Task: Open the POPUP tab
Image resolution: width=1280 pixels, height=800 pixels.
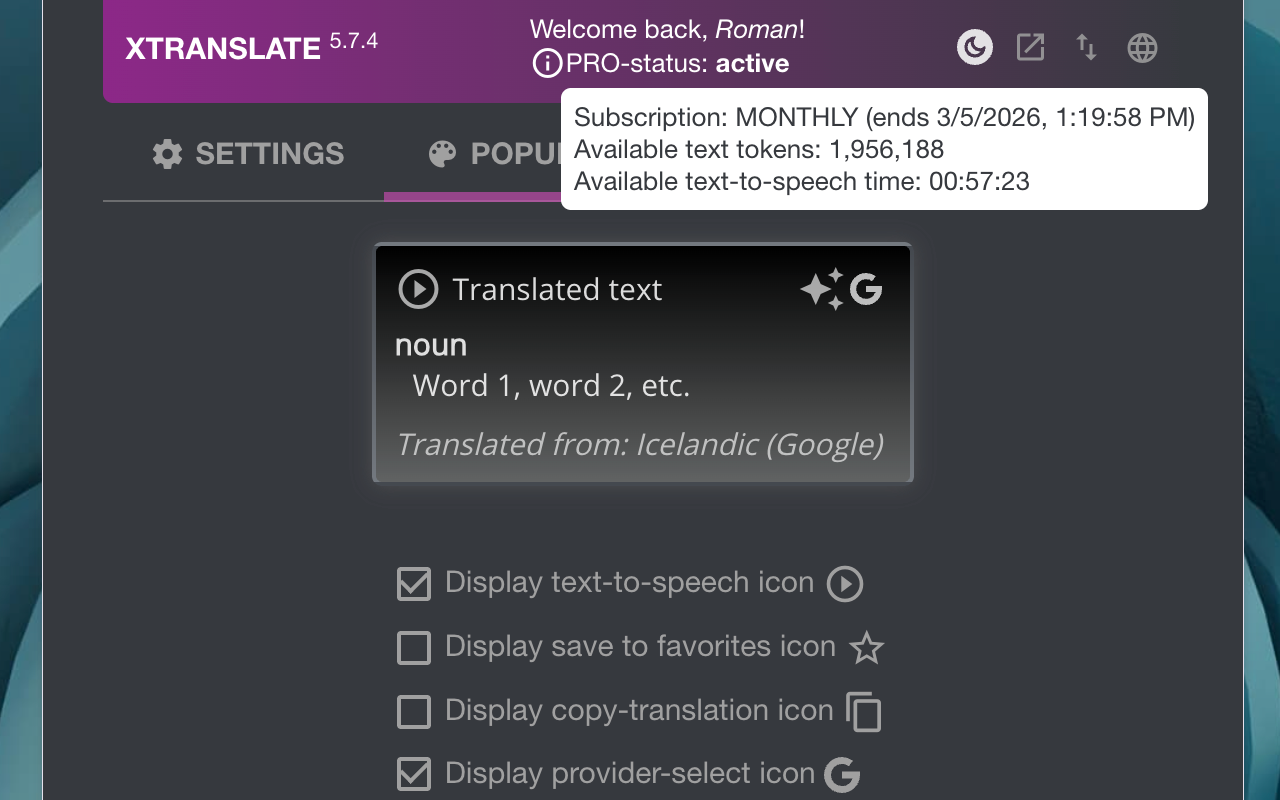Action: 500,153
